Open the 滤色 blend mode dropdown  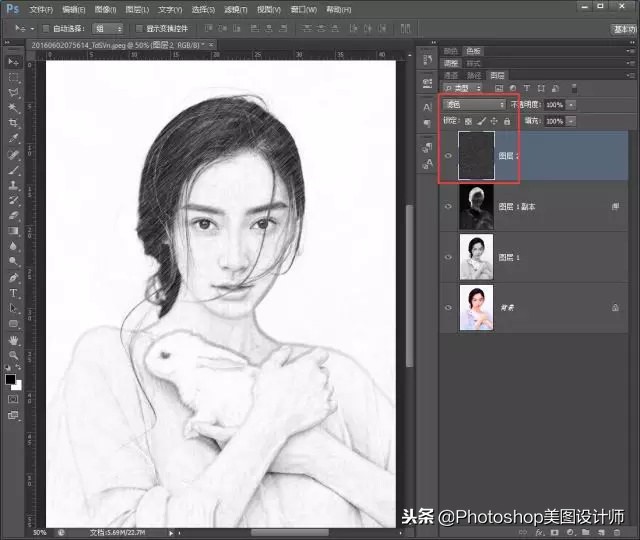click(474, 105)
